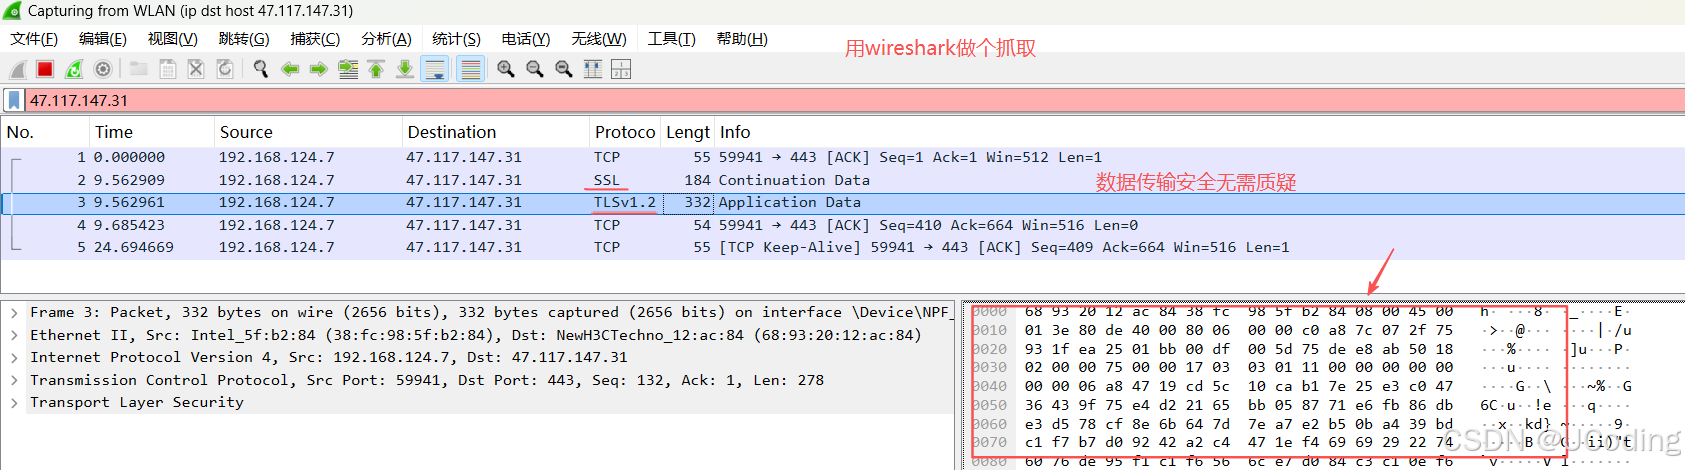Image resolution: width=1685 pixels, height=470 pixels.
Task: Click the open capture file folder icon
Action: tap(139, 69)
